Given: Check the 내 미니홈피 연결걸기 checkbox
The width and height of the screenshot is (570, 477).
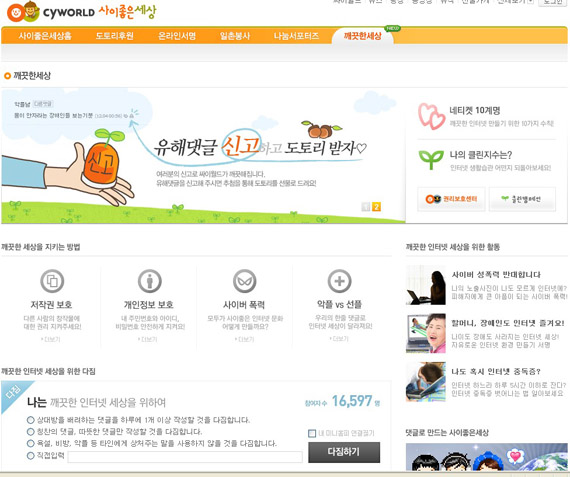Looking at the screenshot, I should pos(312,433).
